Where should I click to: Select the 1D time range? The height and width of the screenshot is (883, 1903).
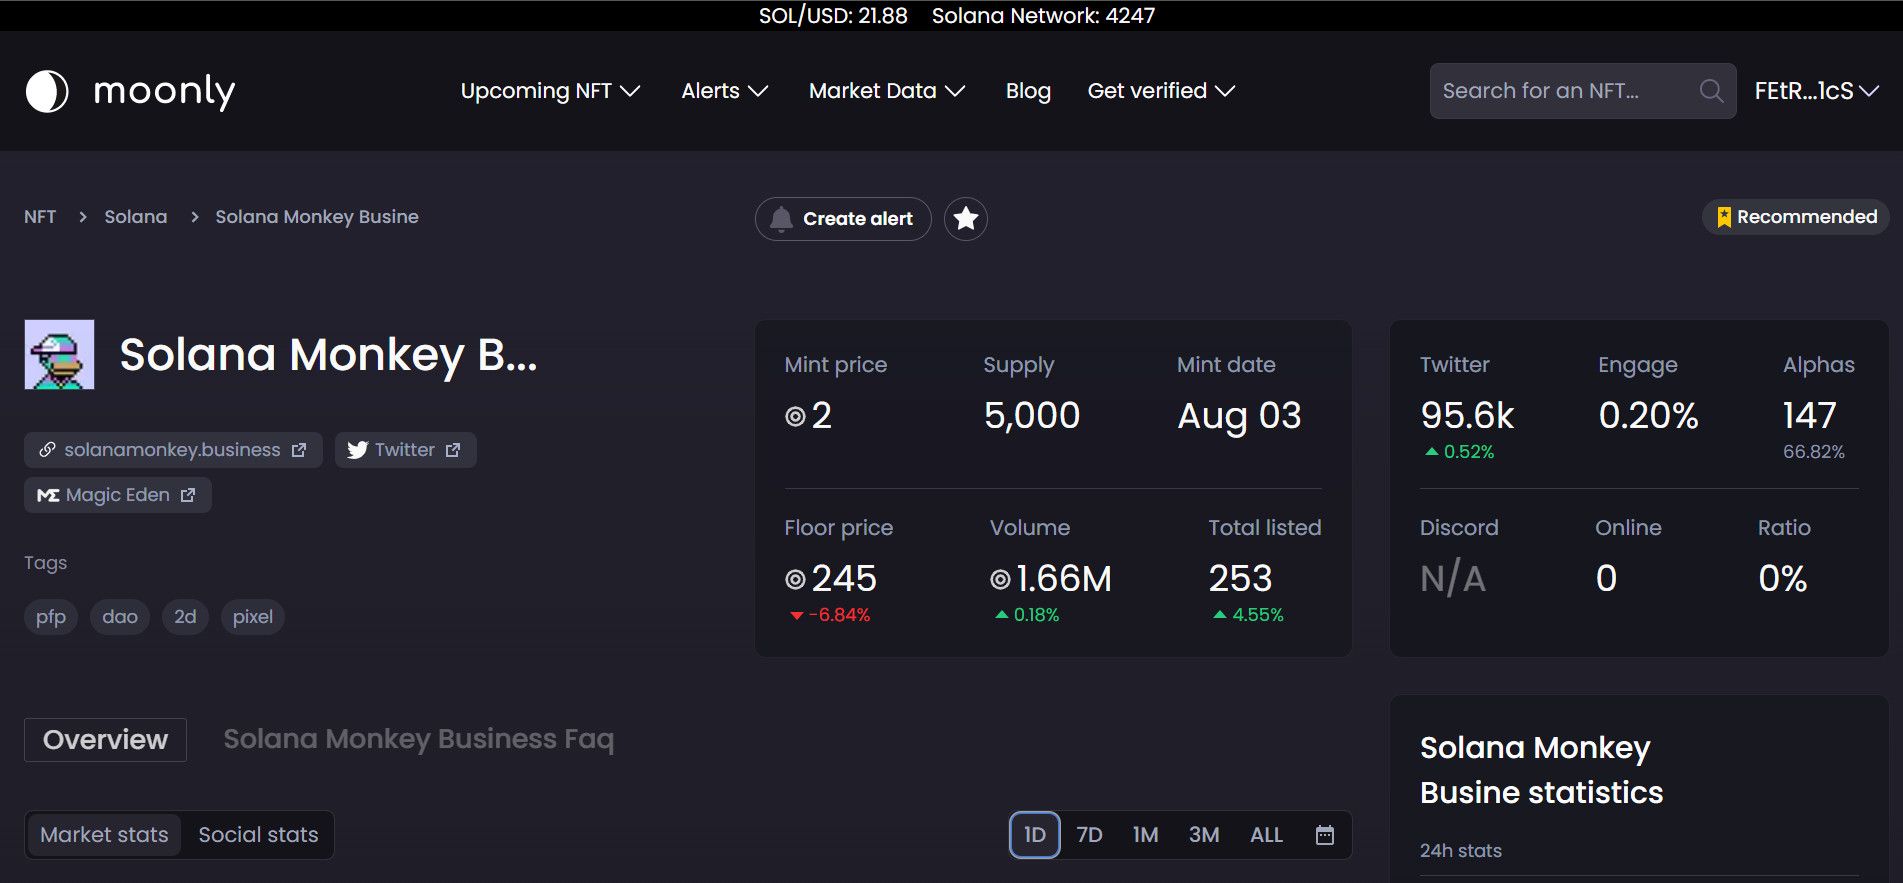(1035, 835)
